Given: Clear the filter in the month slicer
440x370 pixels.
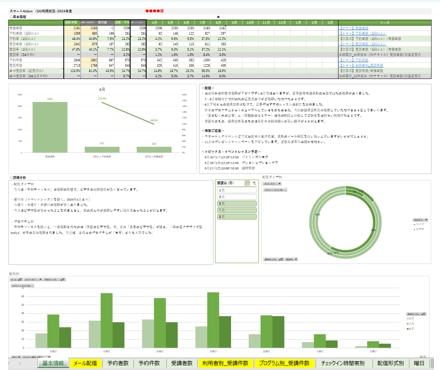Looking at the screenshot, I should pos(254,183).
